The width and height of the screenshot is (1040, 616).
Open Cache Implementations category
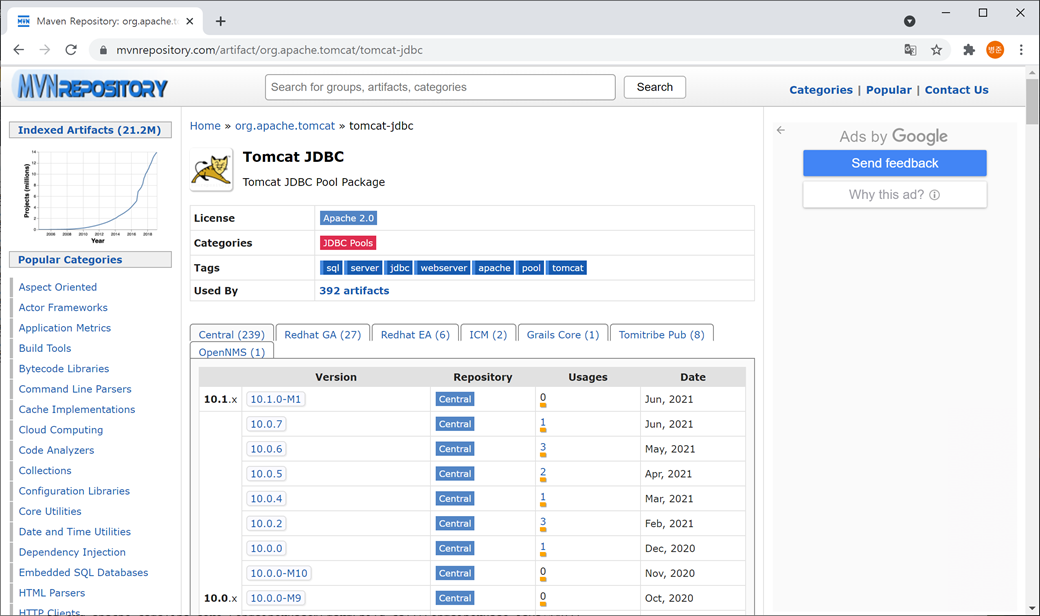click(77, 409)
